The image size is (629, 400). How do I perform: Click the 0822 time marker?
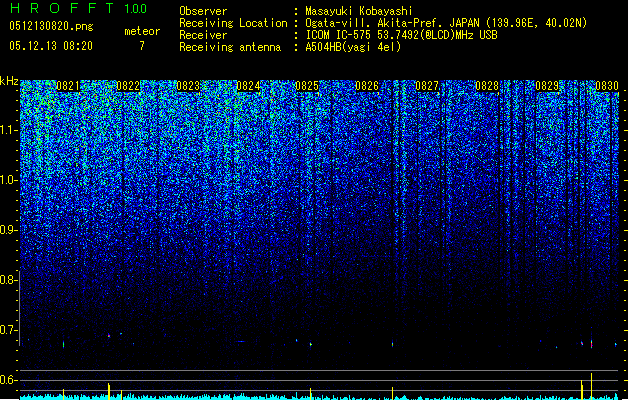pyautogui.click(x=128, y=86)
